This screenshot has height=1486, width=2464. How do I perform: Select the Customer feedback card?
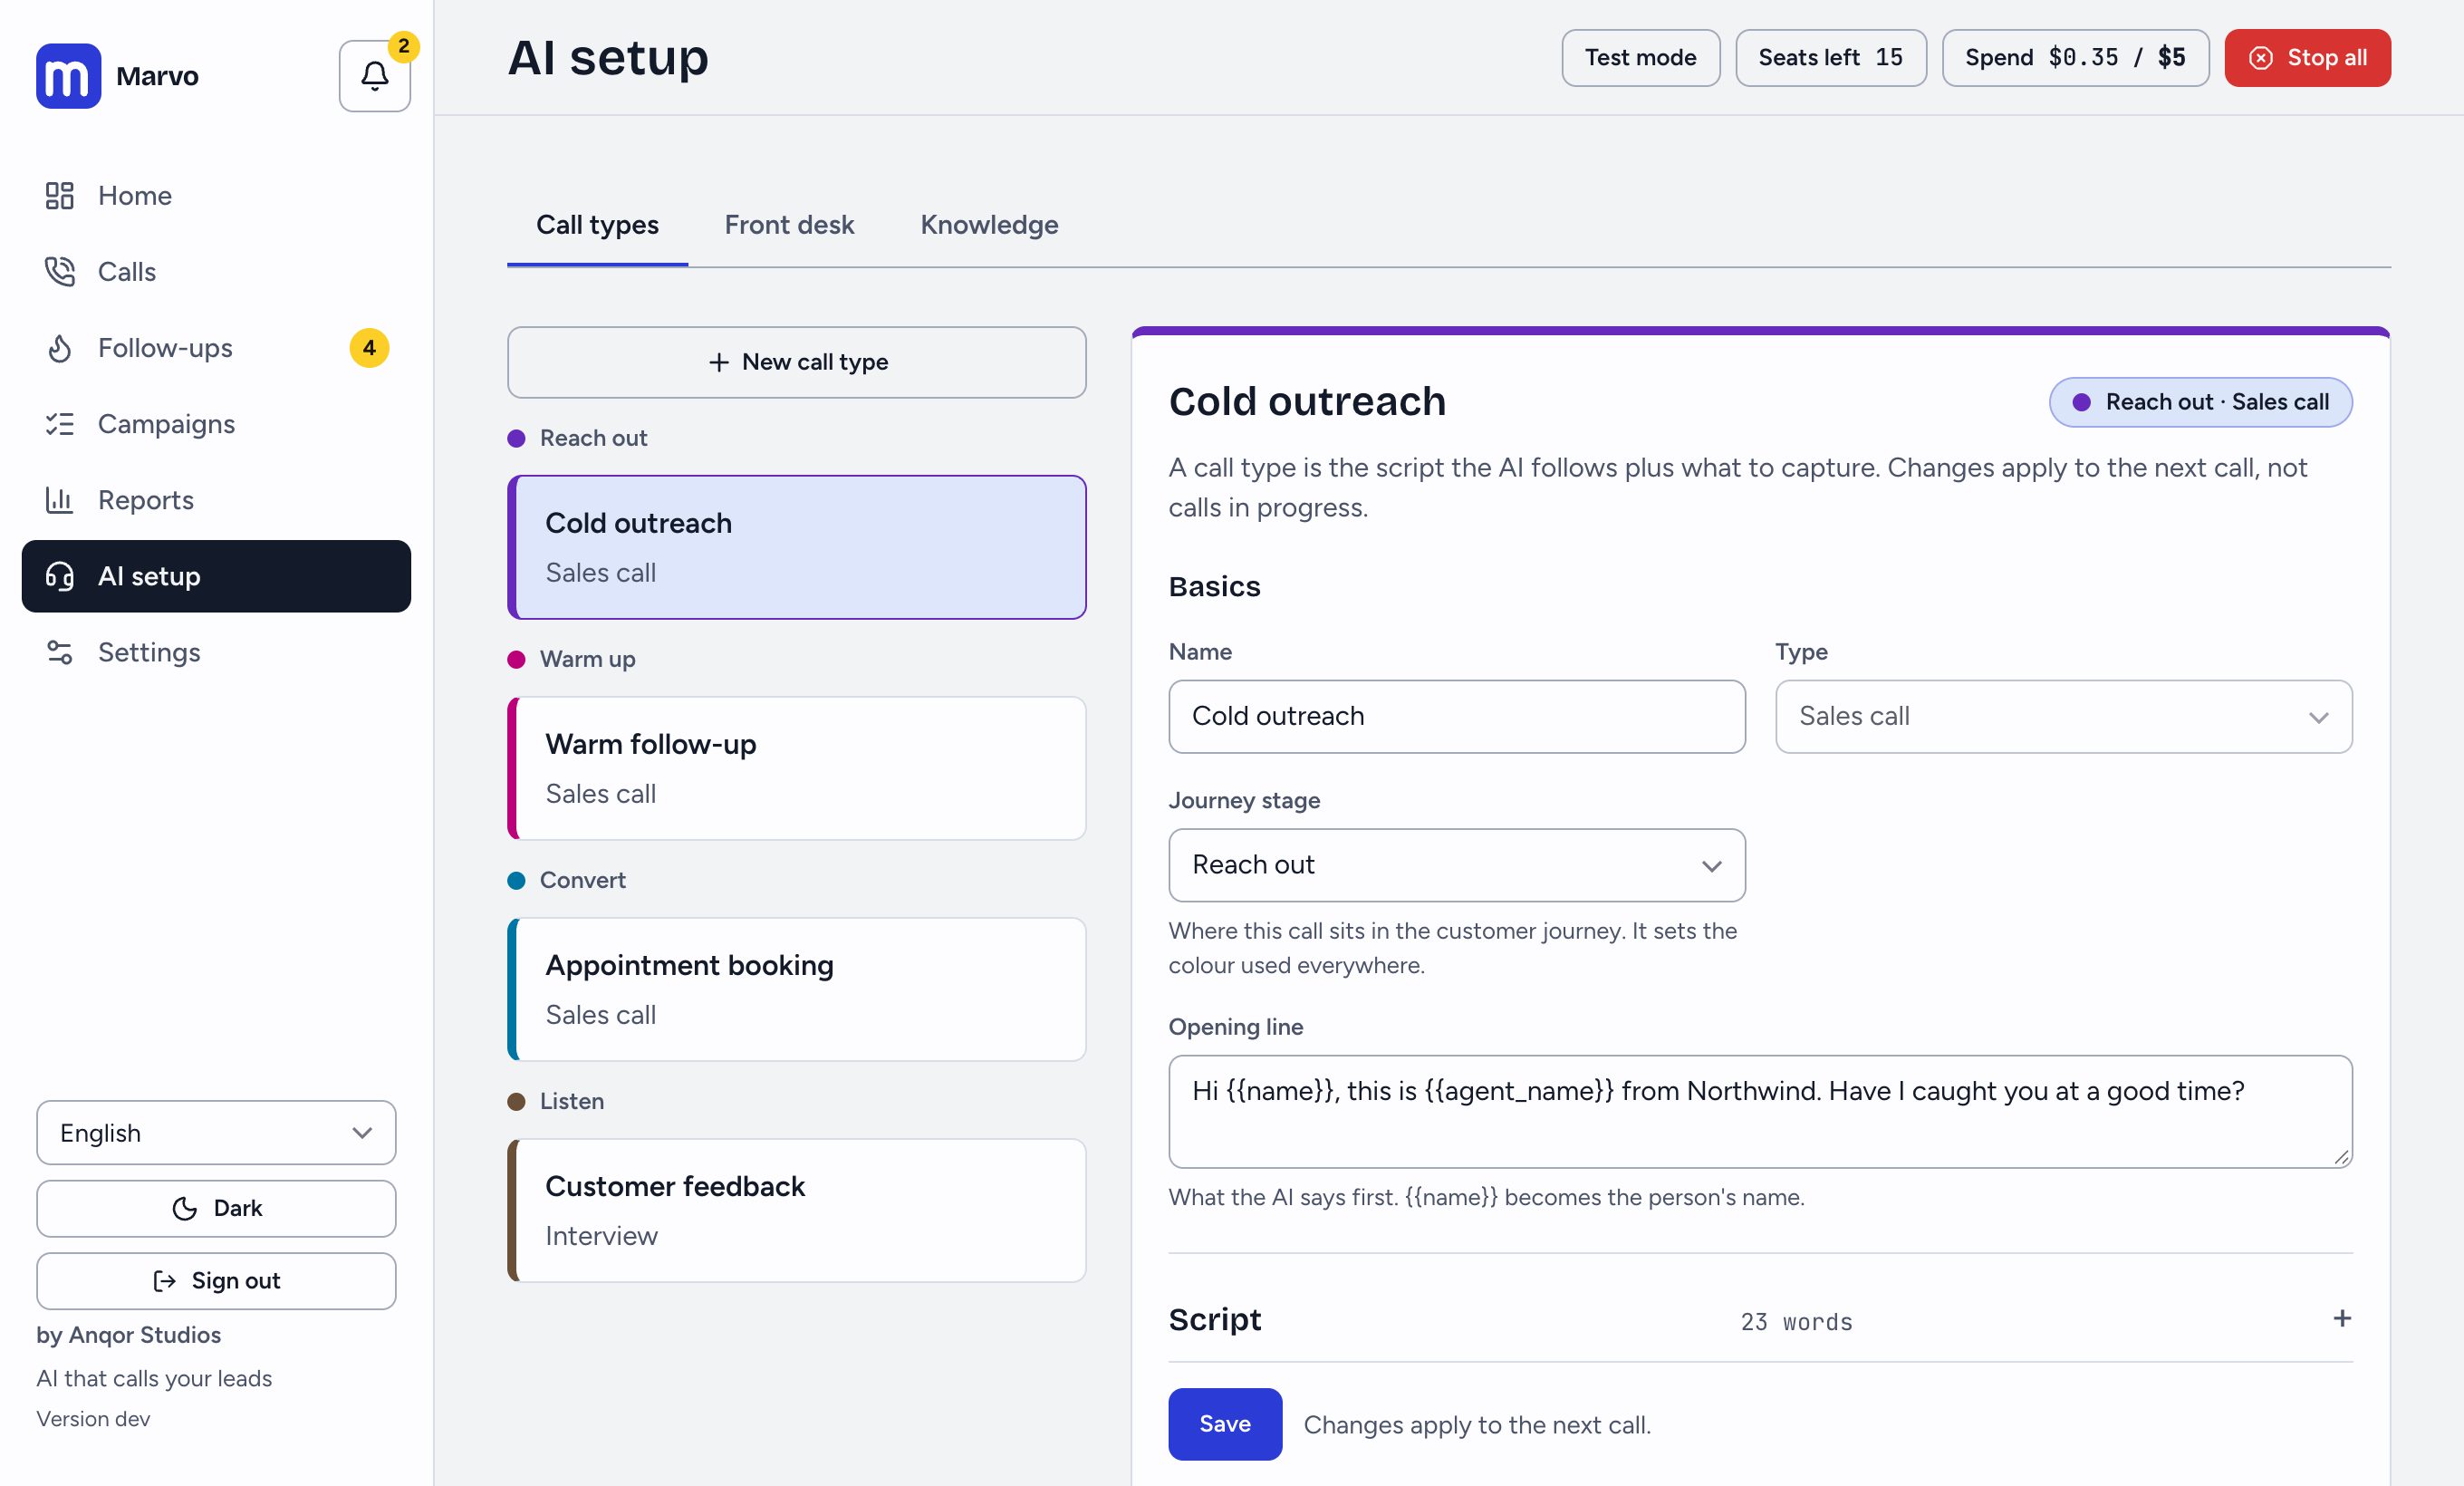pyautogui.click(x=796, y=1210)
